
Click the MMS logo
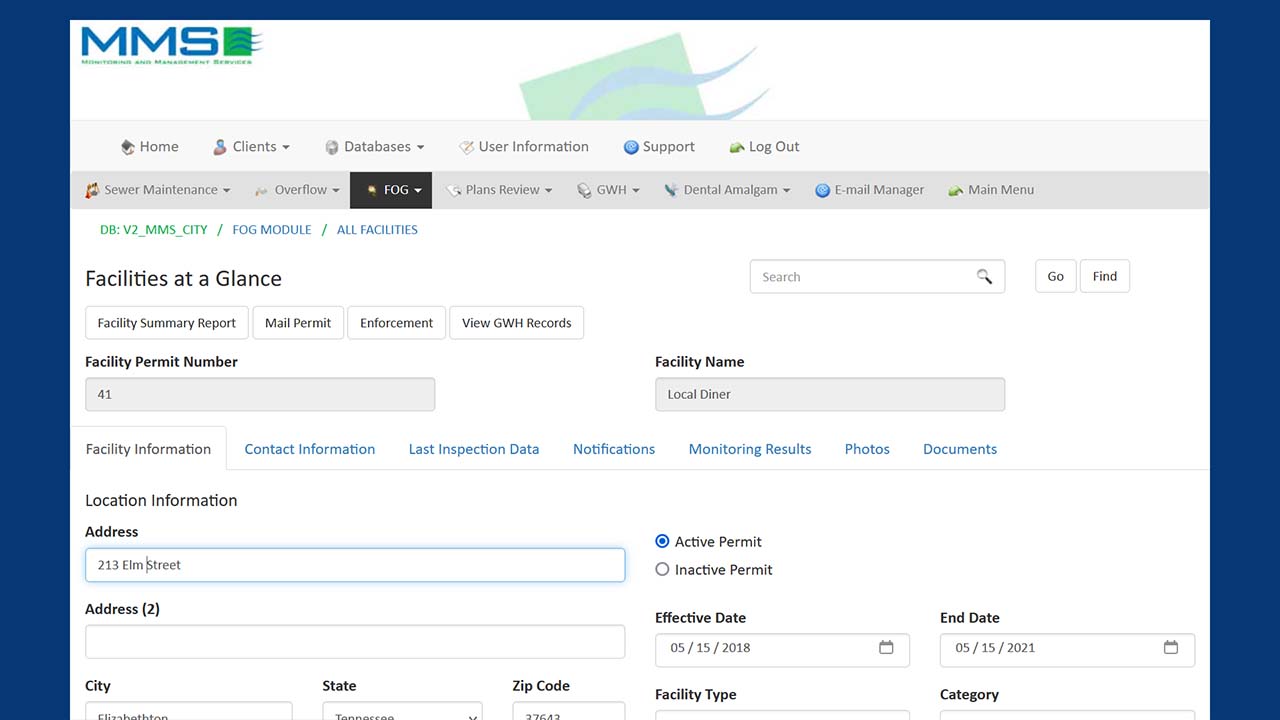(x=171, y=45)
